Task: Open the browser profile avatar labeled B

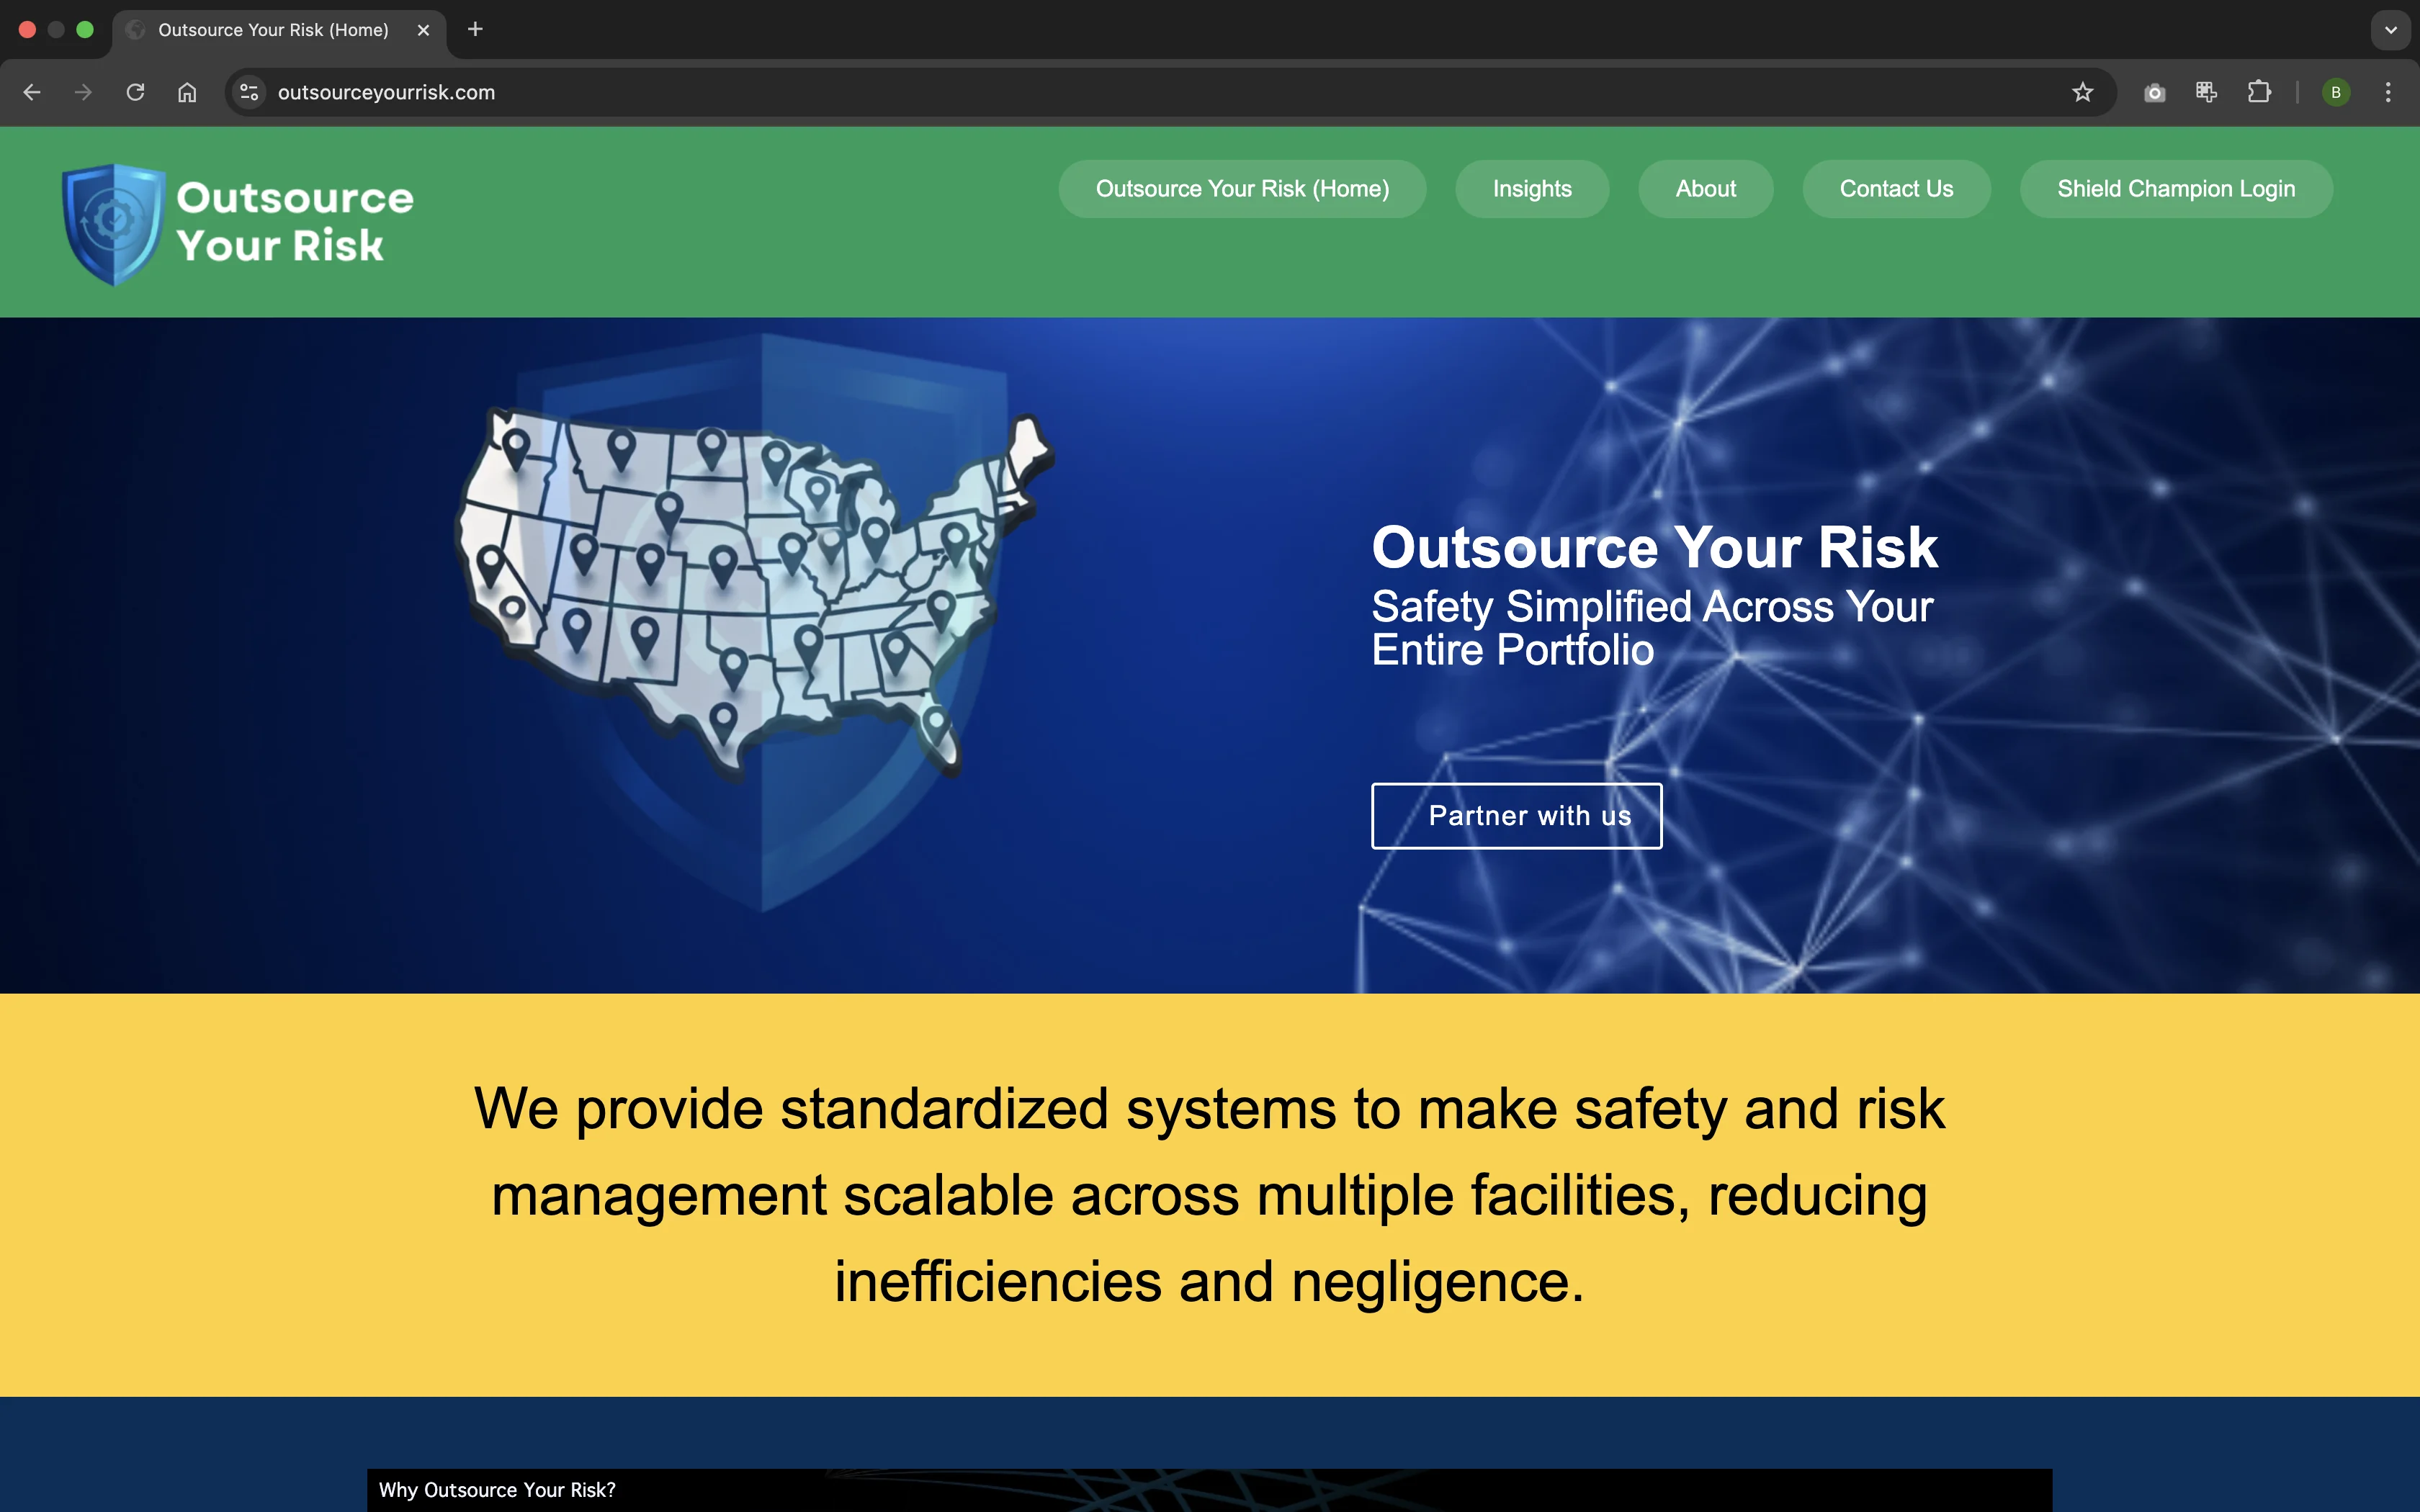Action: point(2335,92)
